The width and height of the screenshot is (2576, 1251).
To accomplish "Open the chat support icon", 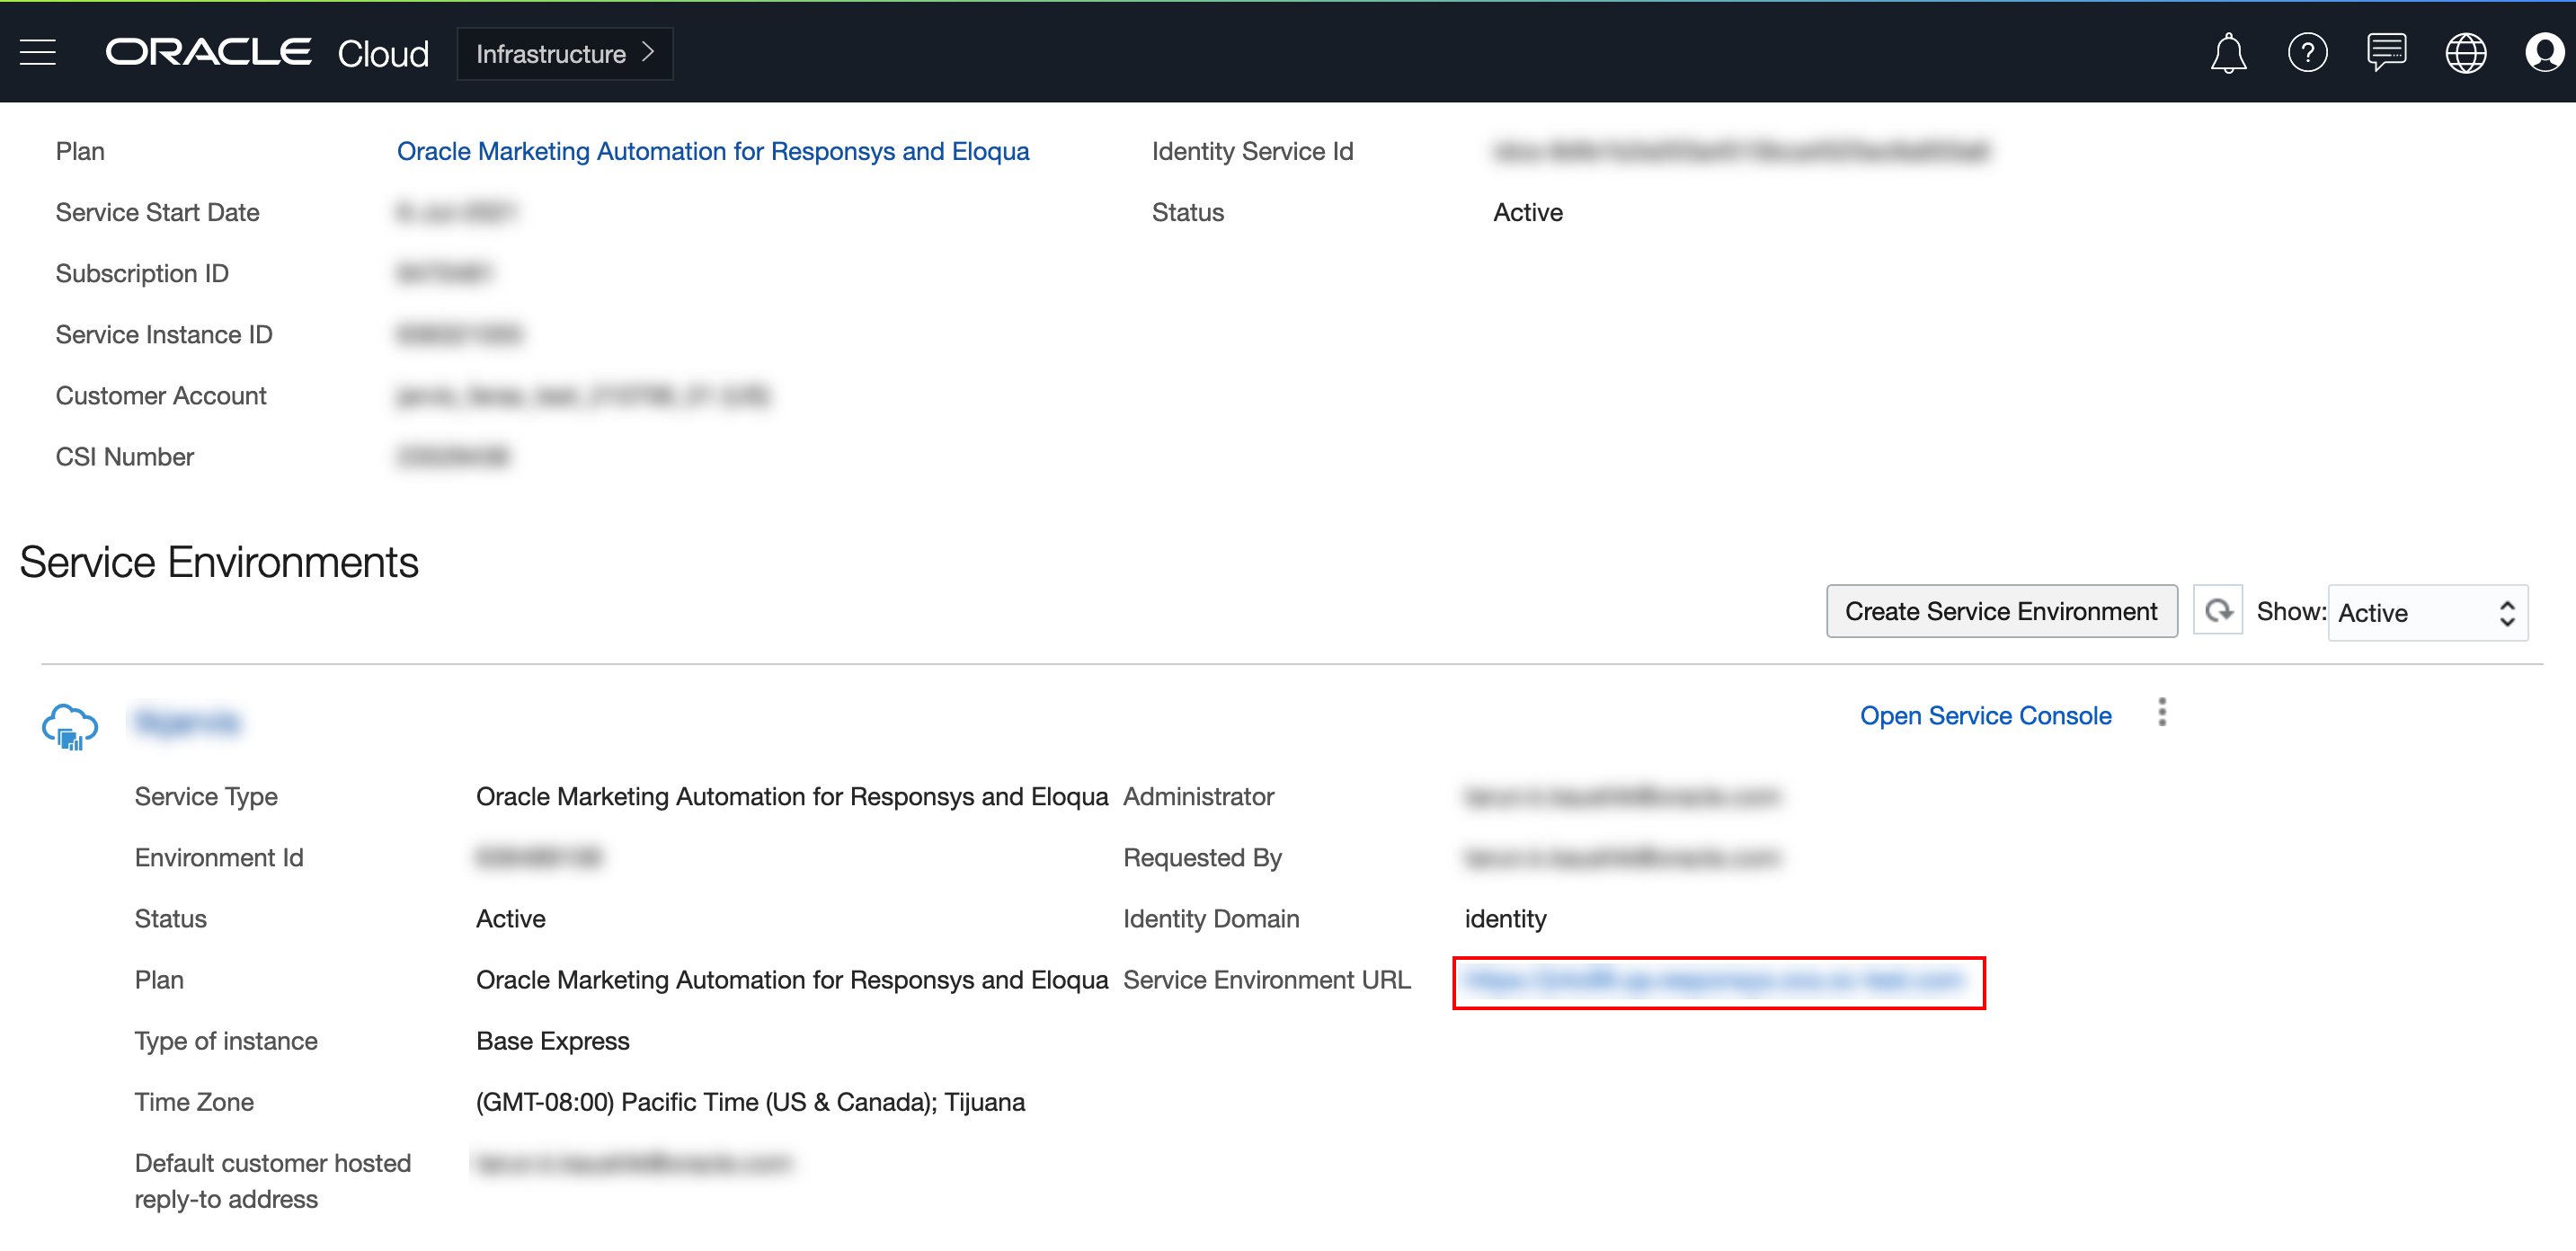I will coord(2386,53).
